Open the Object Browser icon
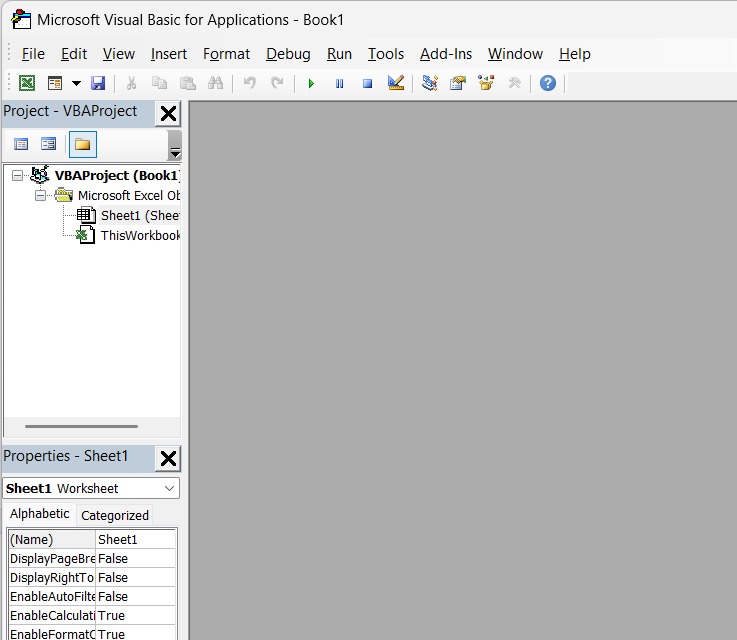This screenshot has width=737, height=640. [486, 83]
